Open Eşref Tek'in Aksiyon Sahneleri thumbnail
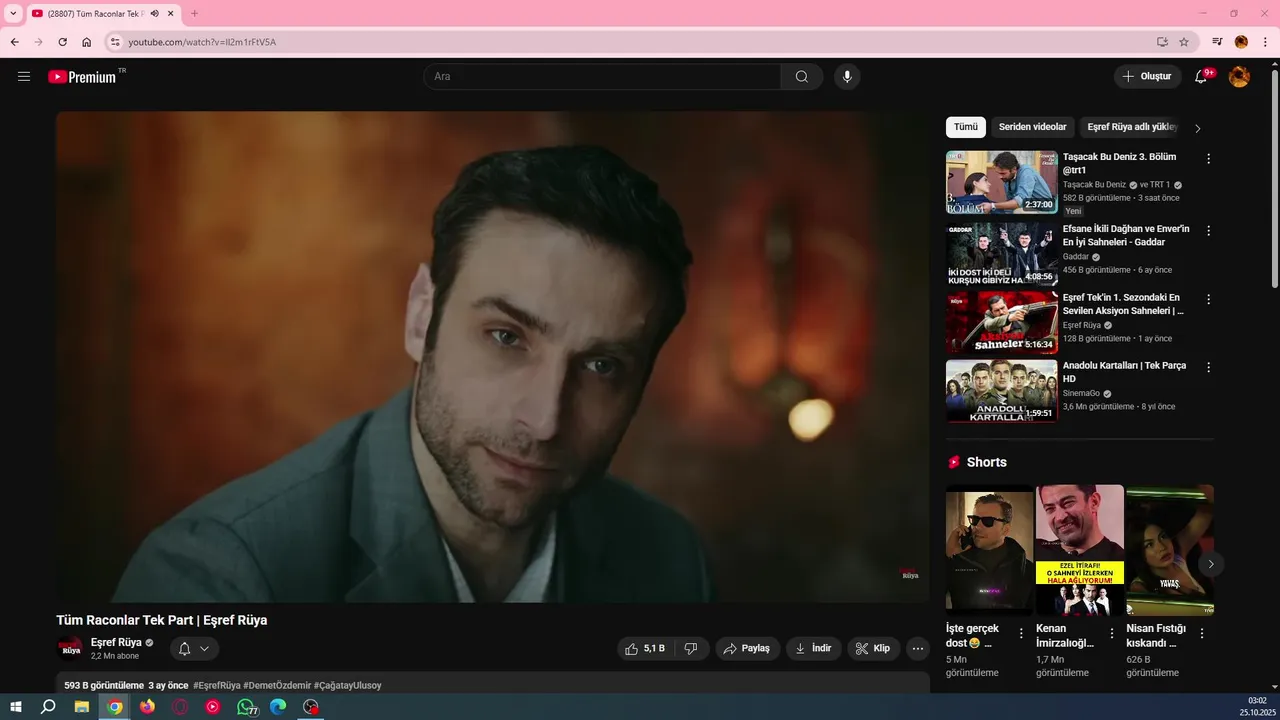This screenshot has height=720, width=1280. pyautogui.click(x=1002, y=322)
